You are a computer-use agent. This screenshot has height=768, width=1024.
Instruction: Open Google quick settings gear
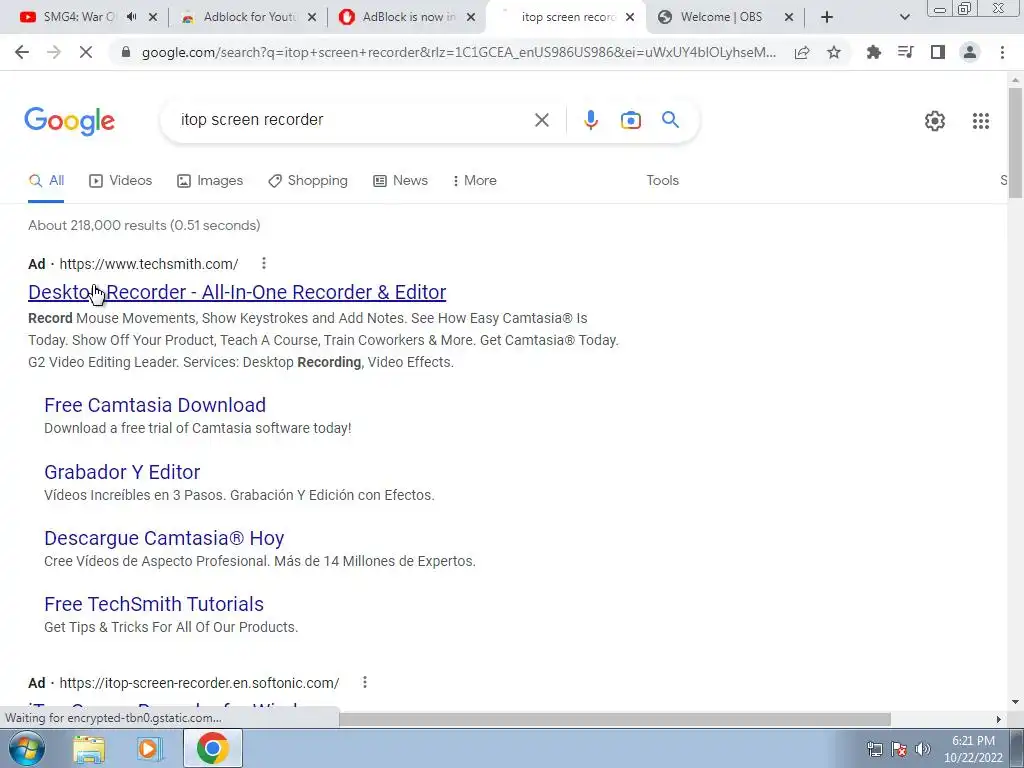(935, 121)
